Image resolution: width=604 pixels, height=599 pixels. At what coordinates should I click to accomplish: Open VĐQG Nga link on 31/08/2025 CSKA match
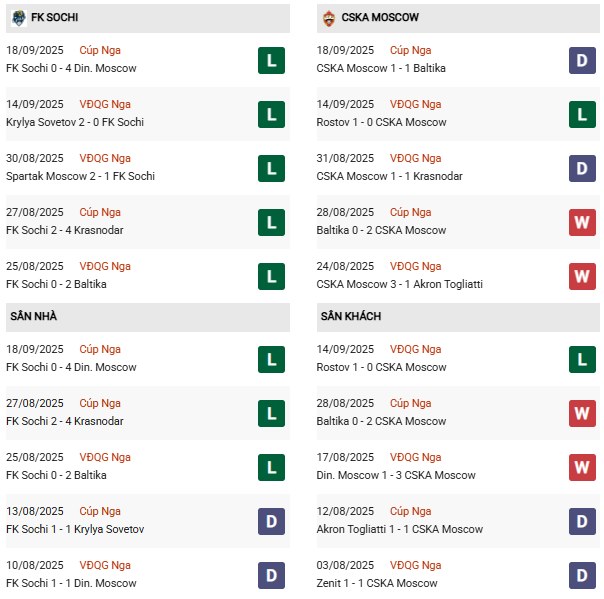(x=415, y=158)
